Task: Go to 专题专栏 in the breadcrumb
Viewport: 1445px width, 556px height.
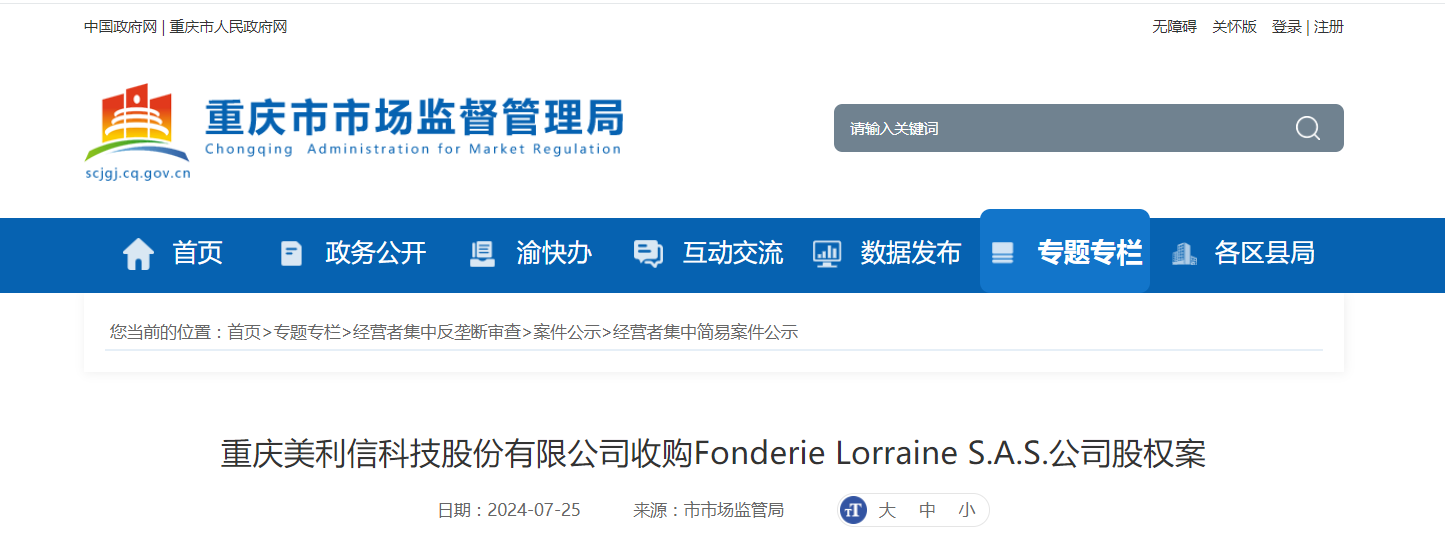Action: click(307, 332)
